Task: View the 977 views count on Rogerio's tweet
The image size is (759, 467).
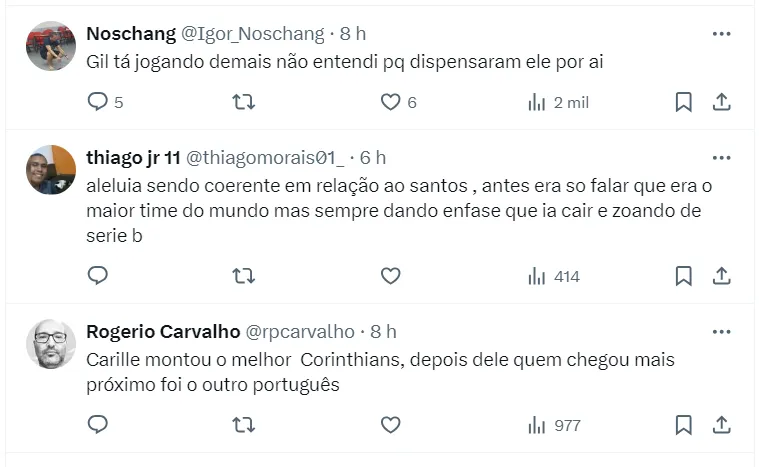Action: 554,425
